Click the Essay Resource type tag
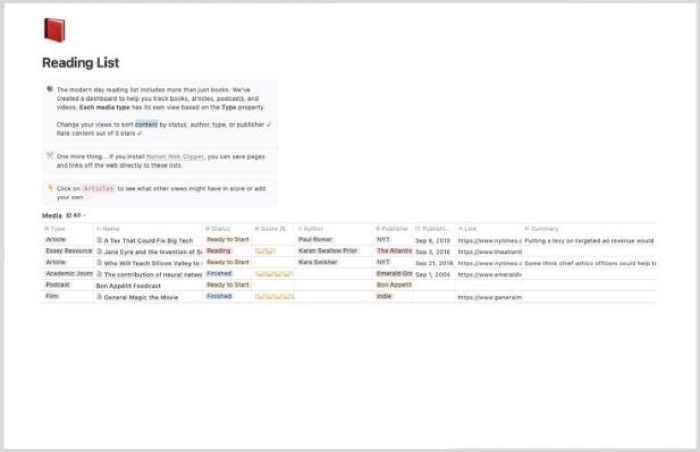 click(69, 251)
